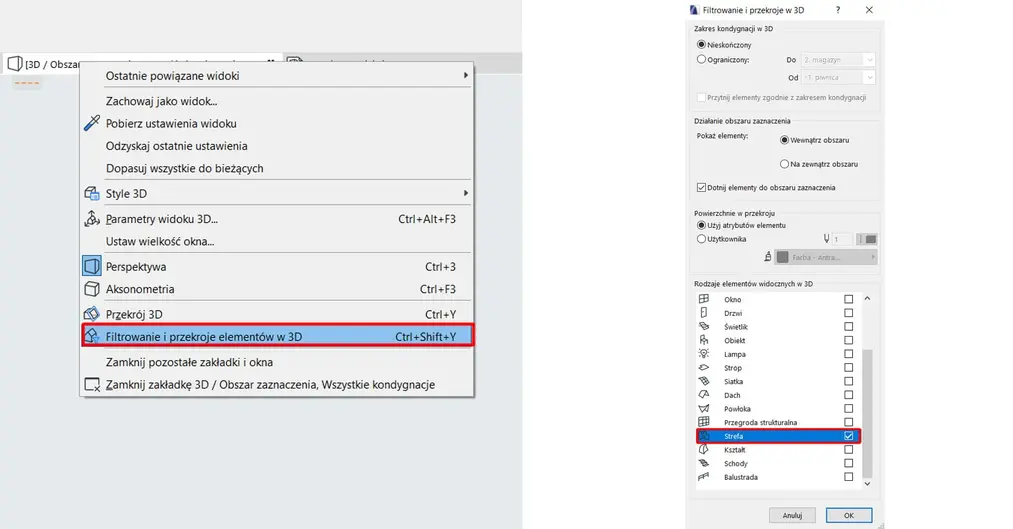The height and width of the screenshot is (529, 1013).
Task: Click the Obiekt element type icon
Action: (704, 340)
